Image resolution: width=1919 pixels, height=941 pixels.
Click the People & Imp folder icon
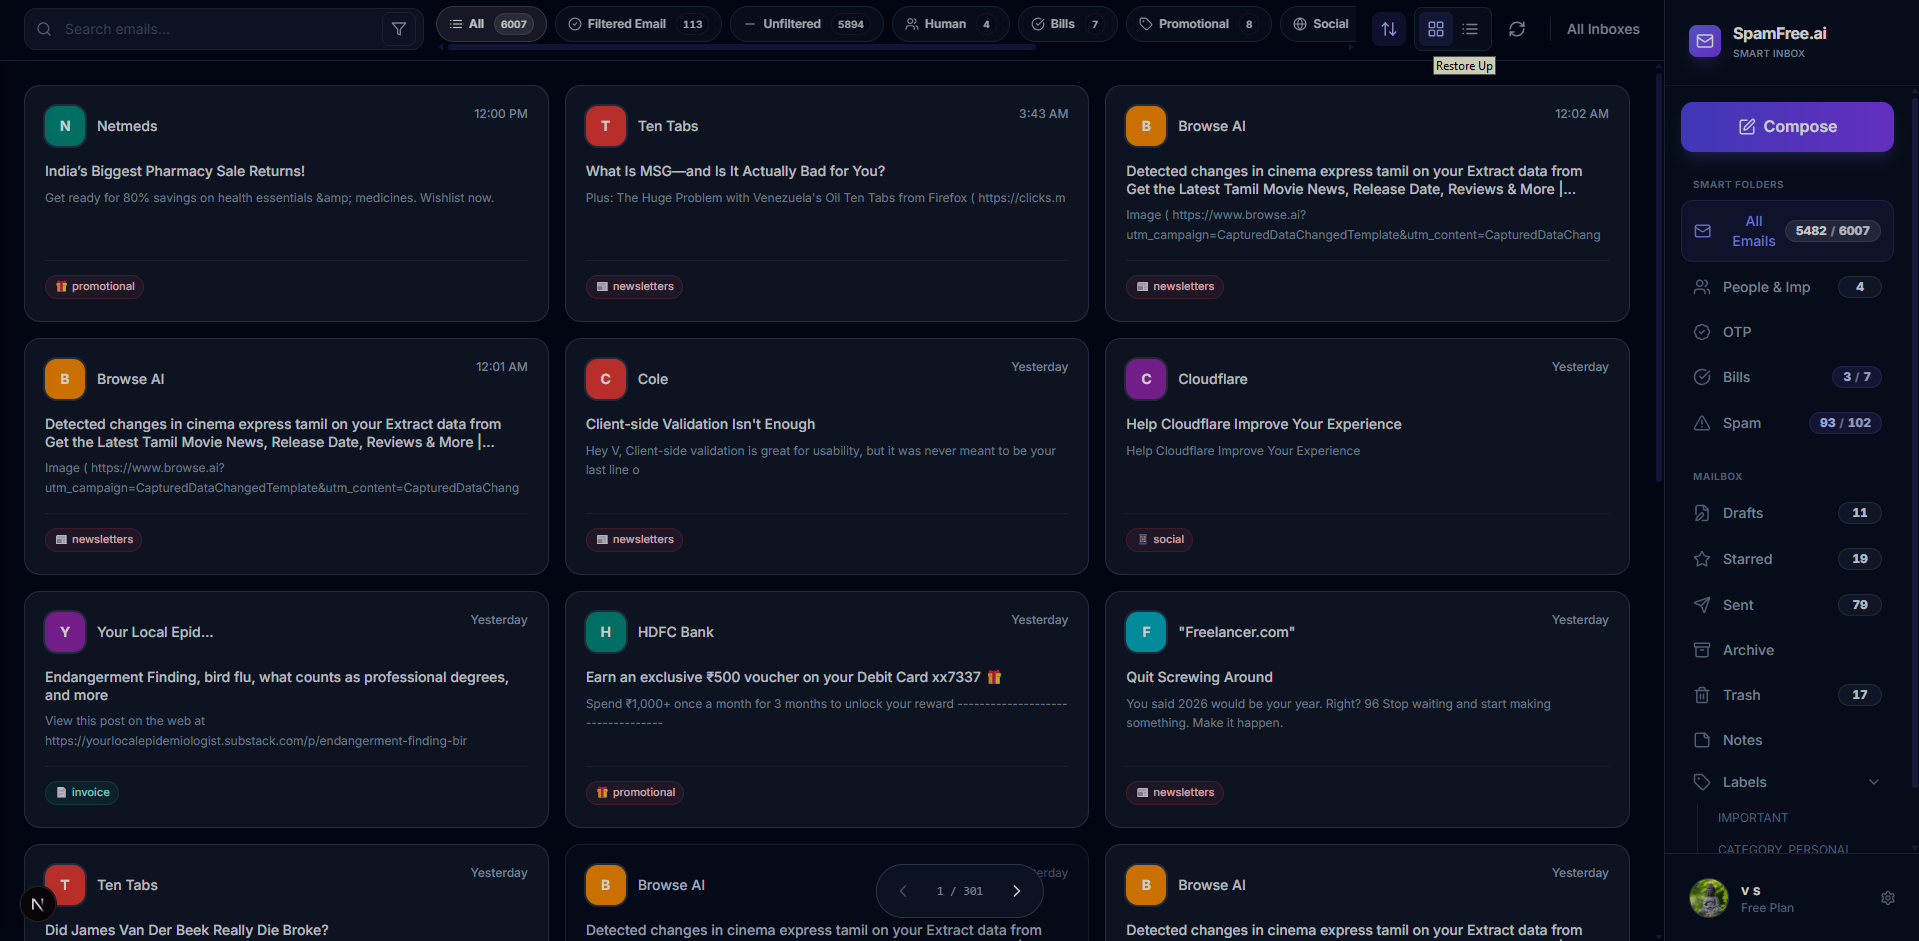(1702, 287)
